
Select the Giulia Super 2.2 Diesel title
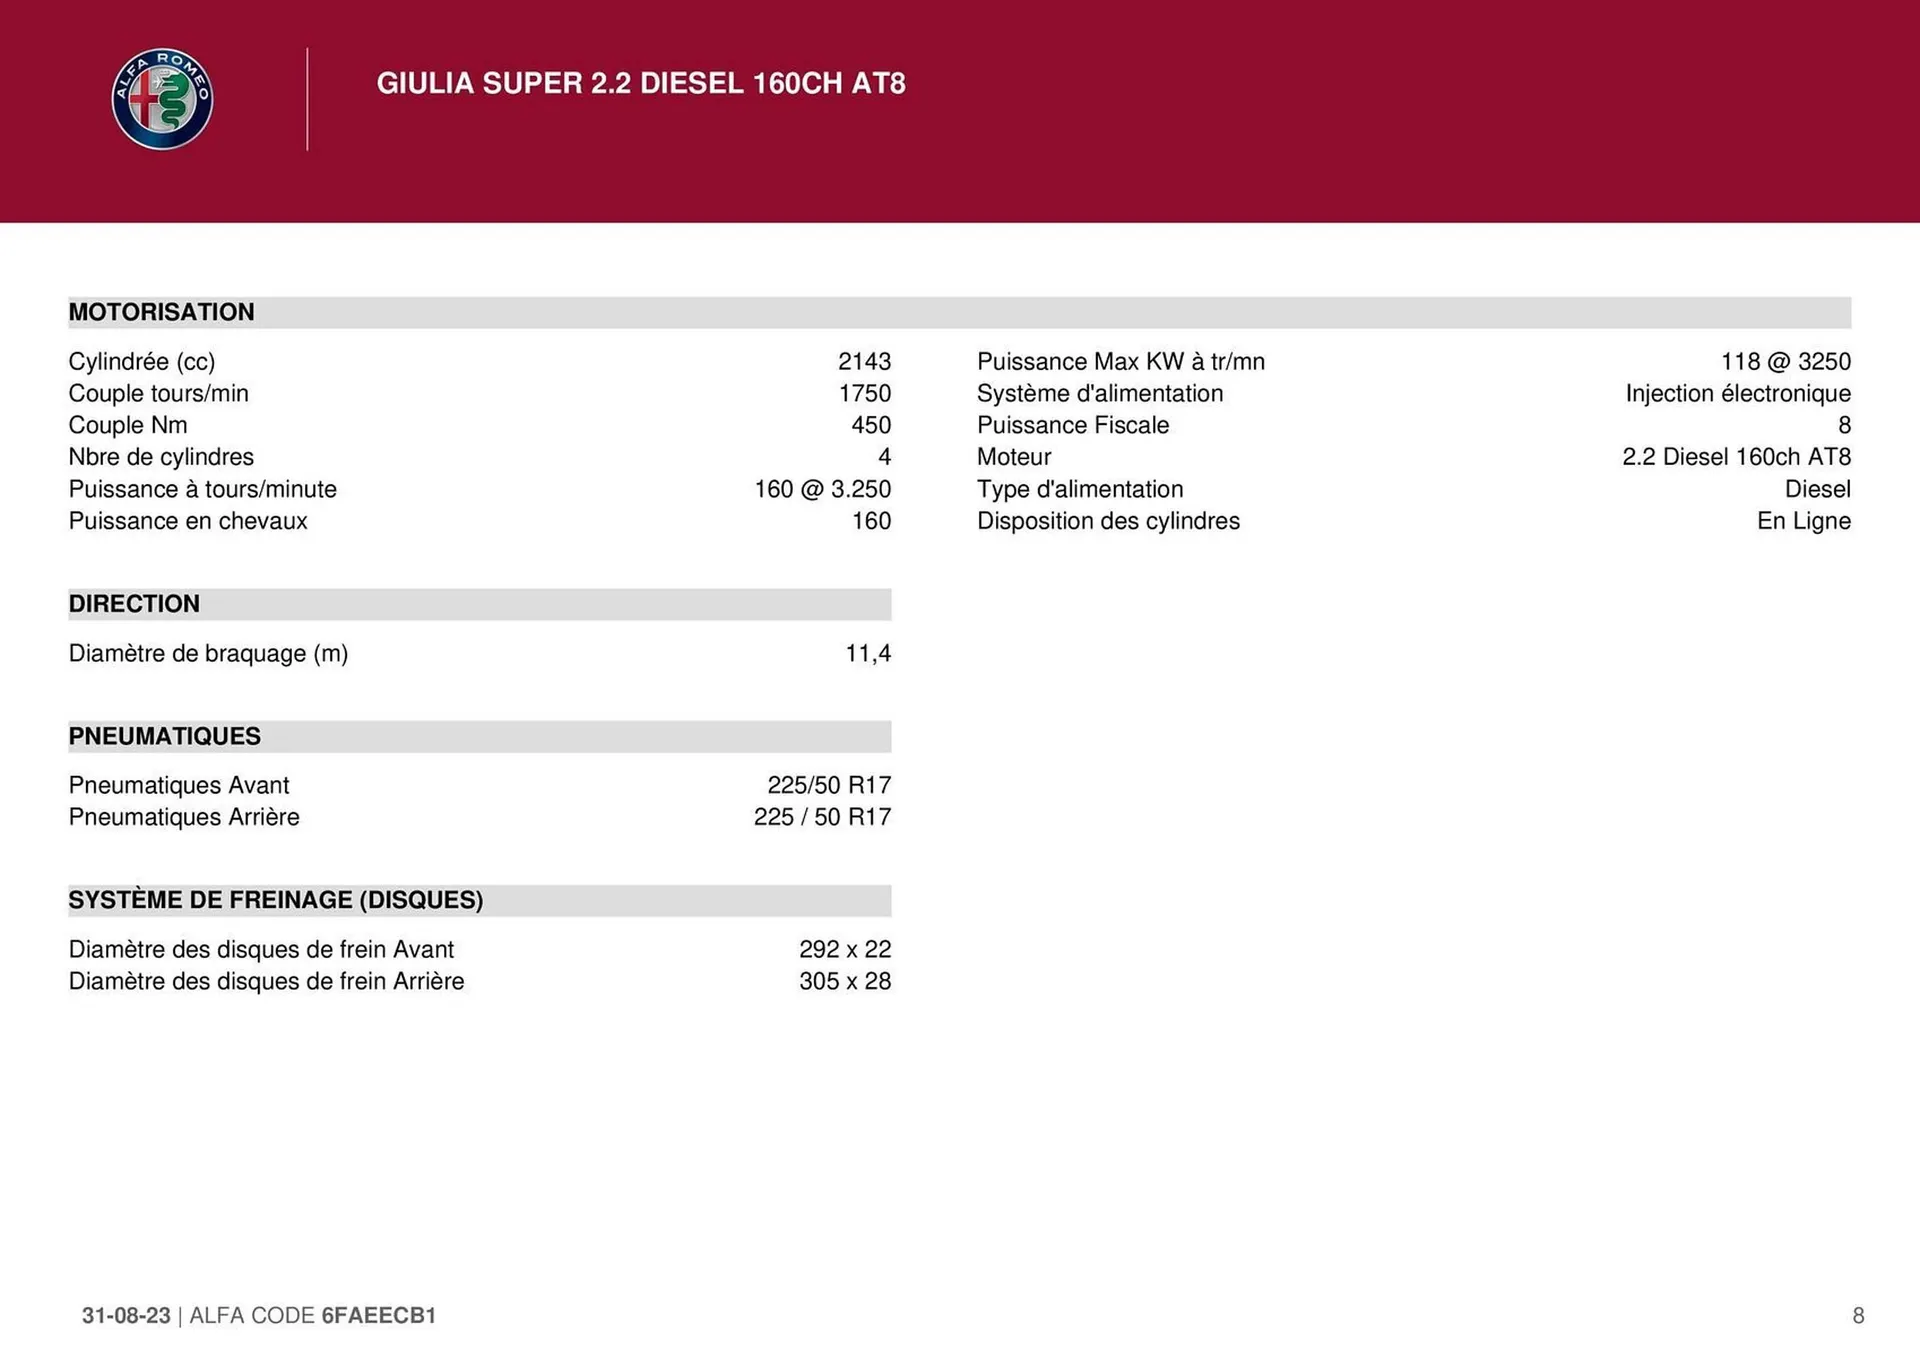click(641, 83)
